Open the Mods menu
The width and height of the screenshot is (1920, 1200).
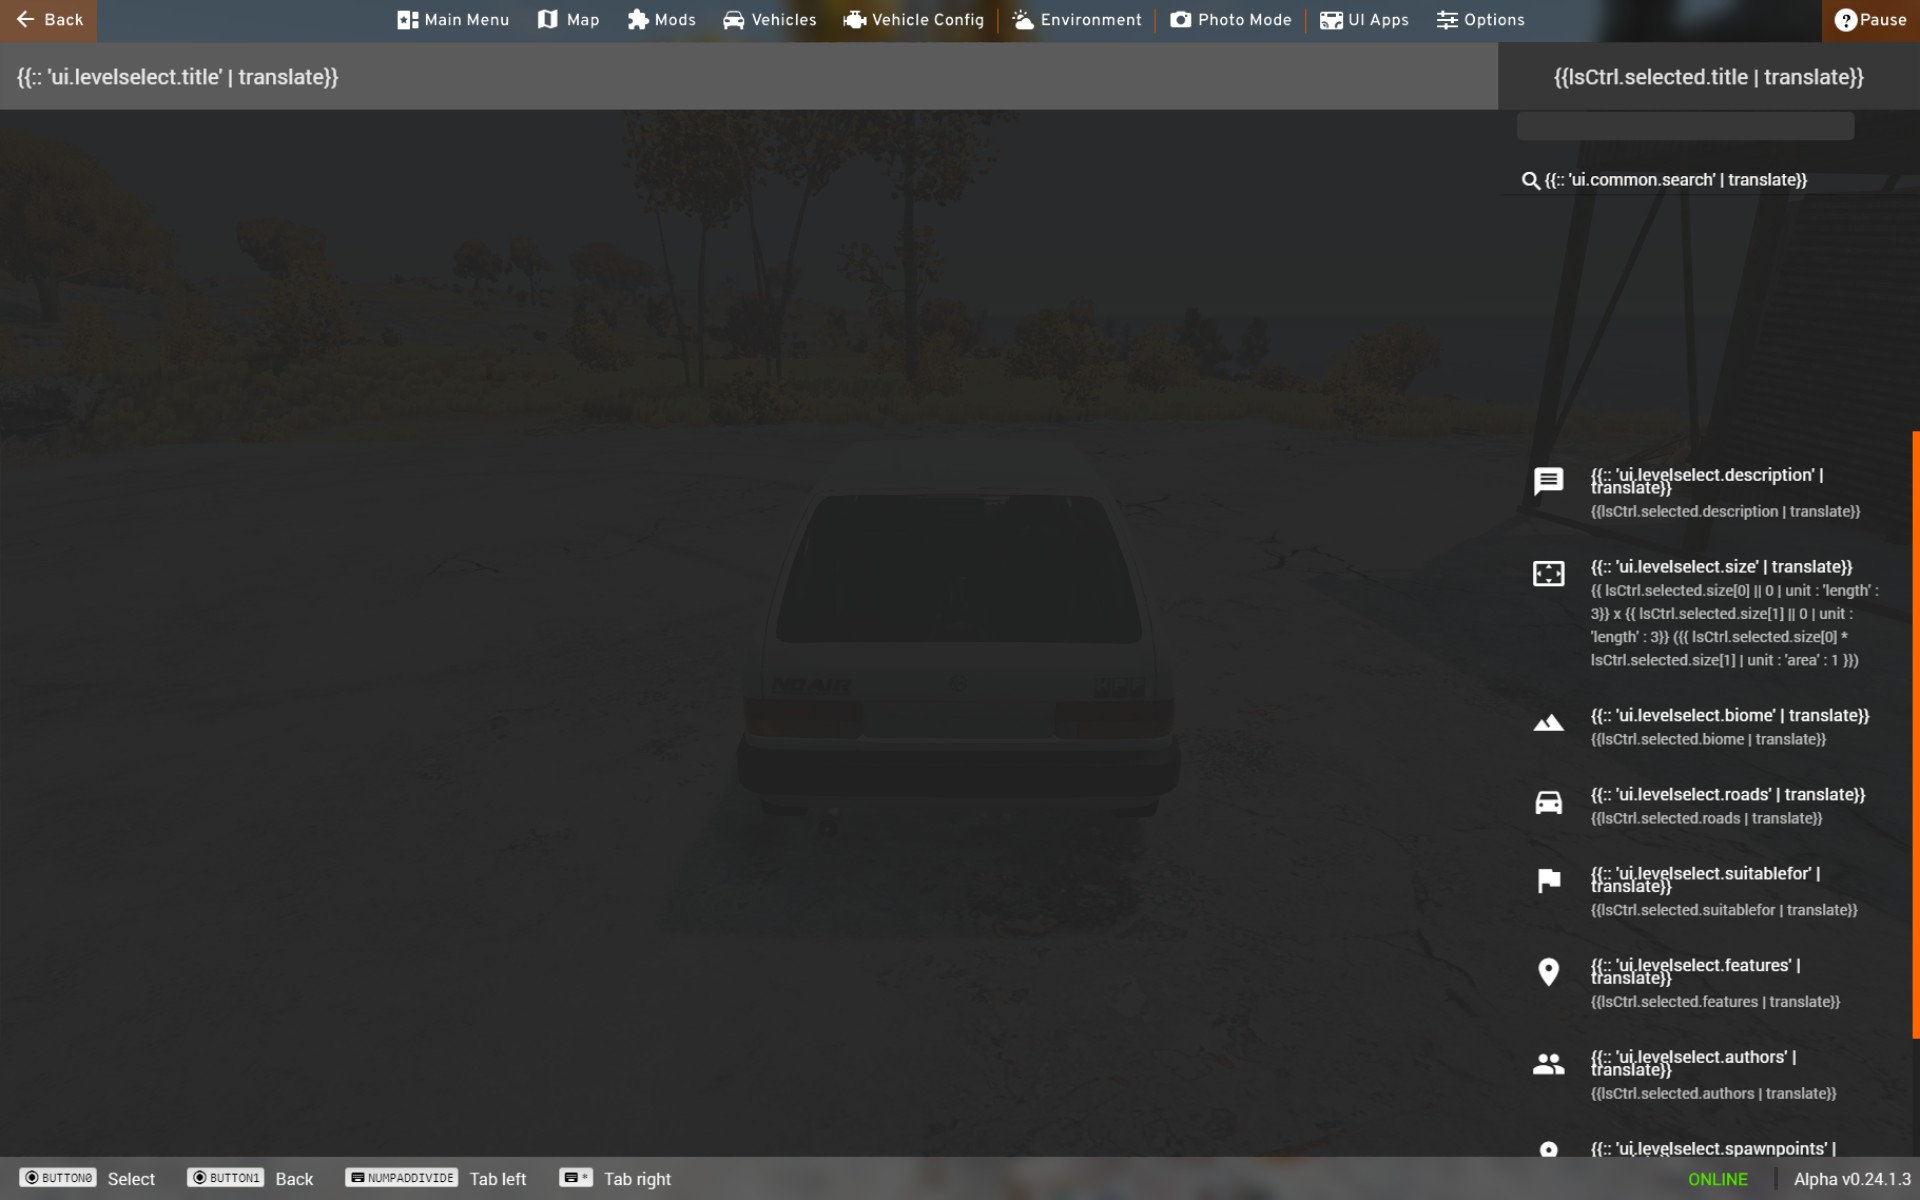(661, 20)
